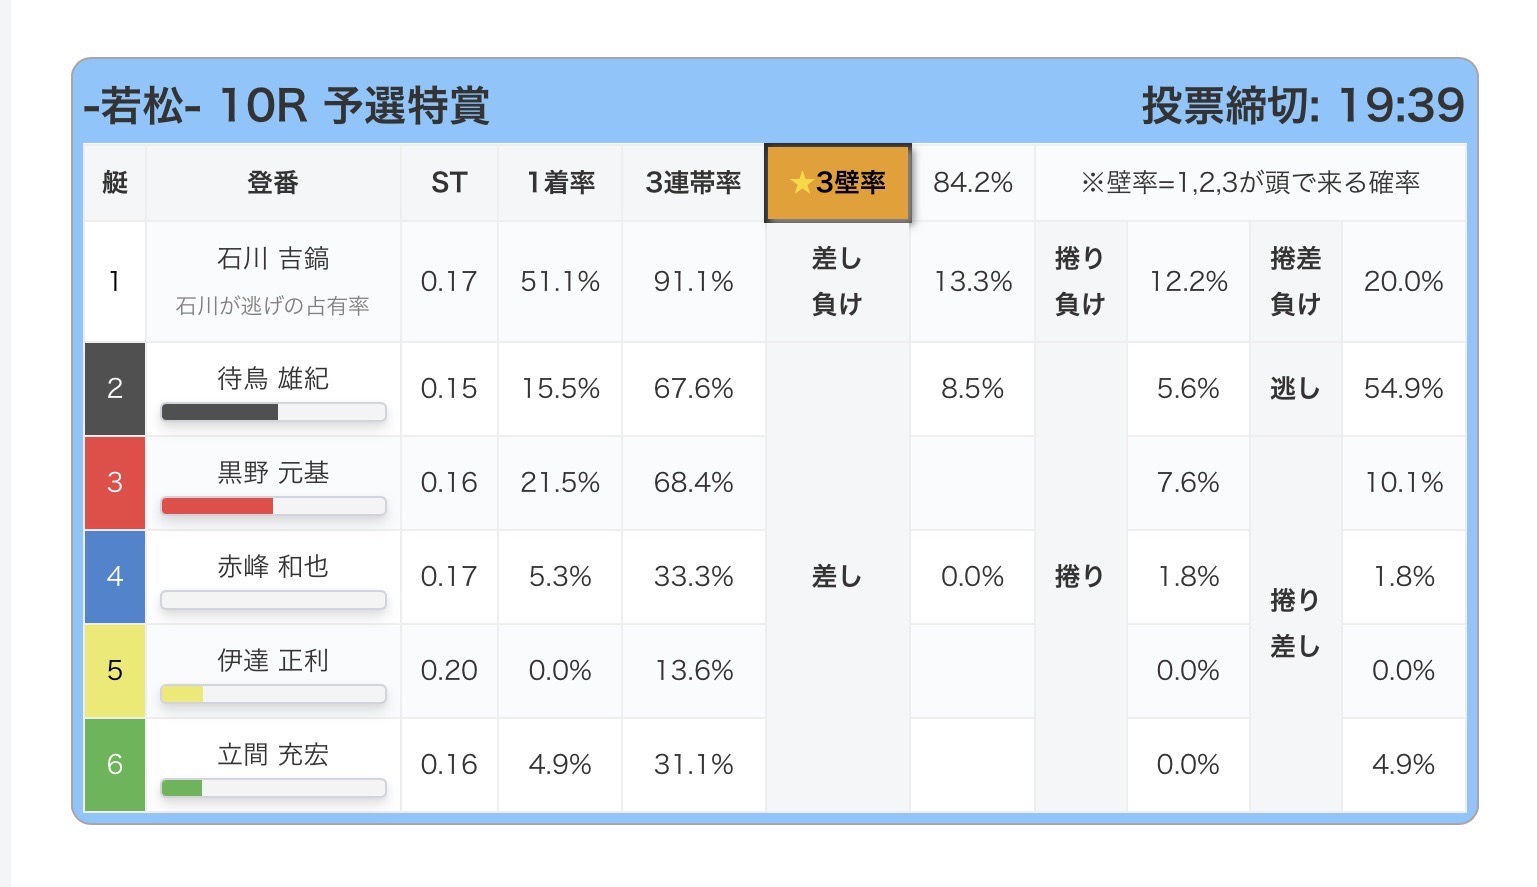Click the 逃し 54.9% value cell

(1403, 389)
